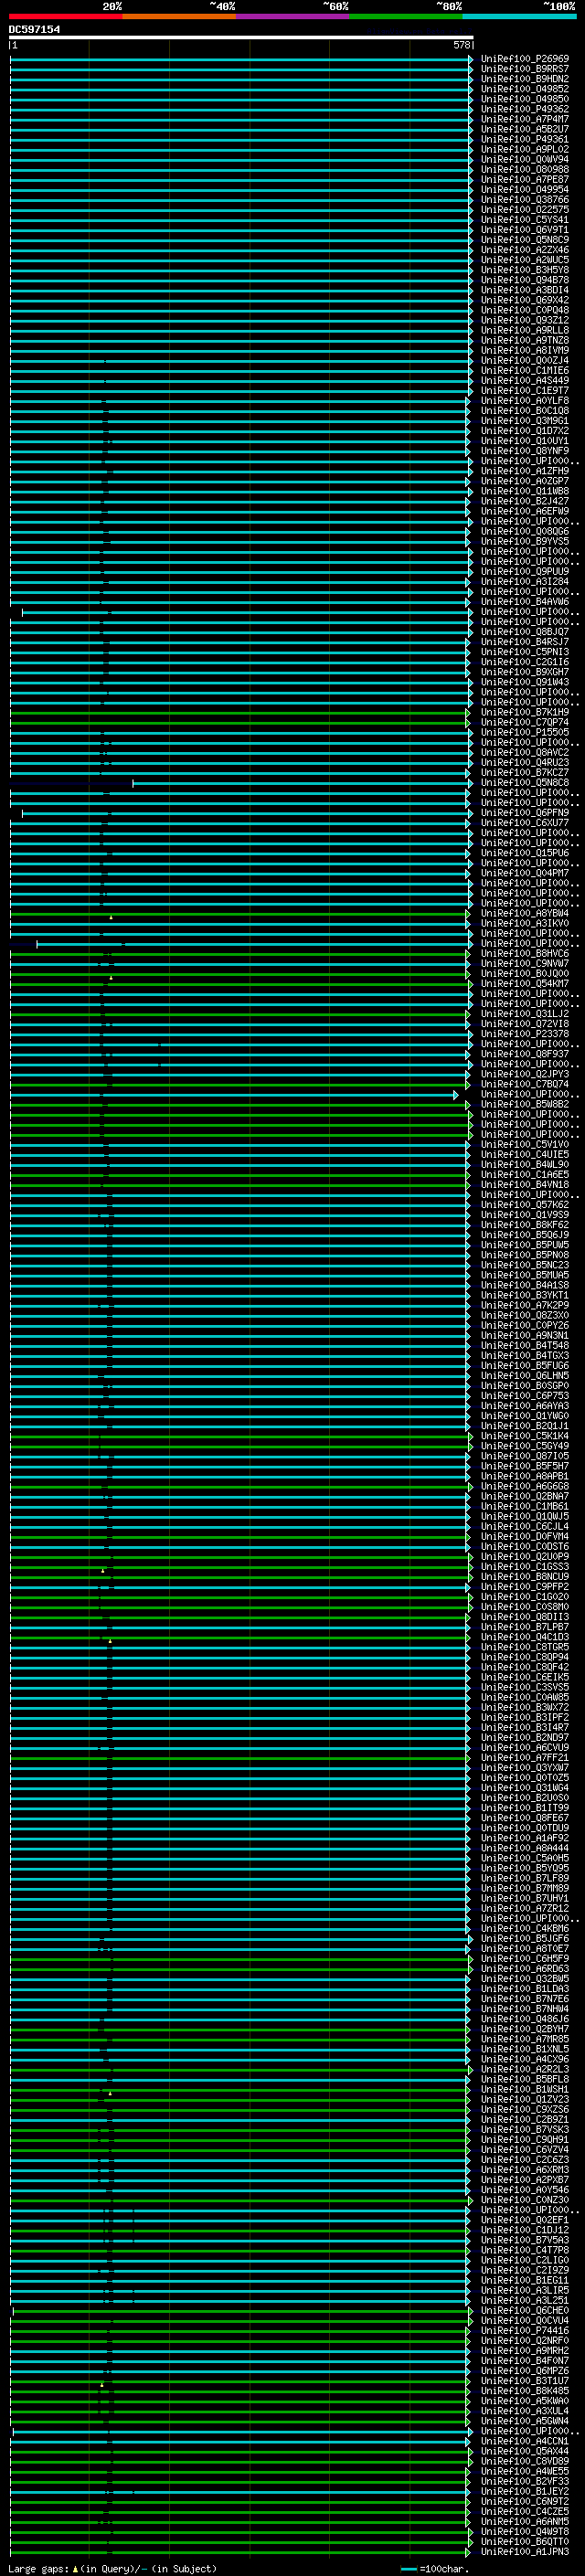The image size is (585, 2576).
Task: Select the UniRef100_A4CCN1 label
Action: pyautogui.click(x=524, y=2441)
